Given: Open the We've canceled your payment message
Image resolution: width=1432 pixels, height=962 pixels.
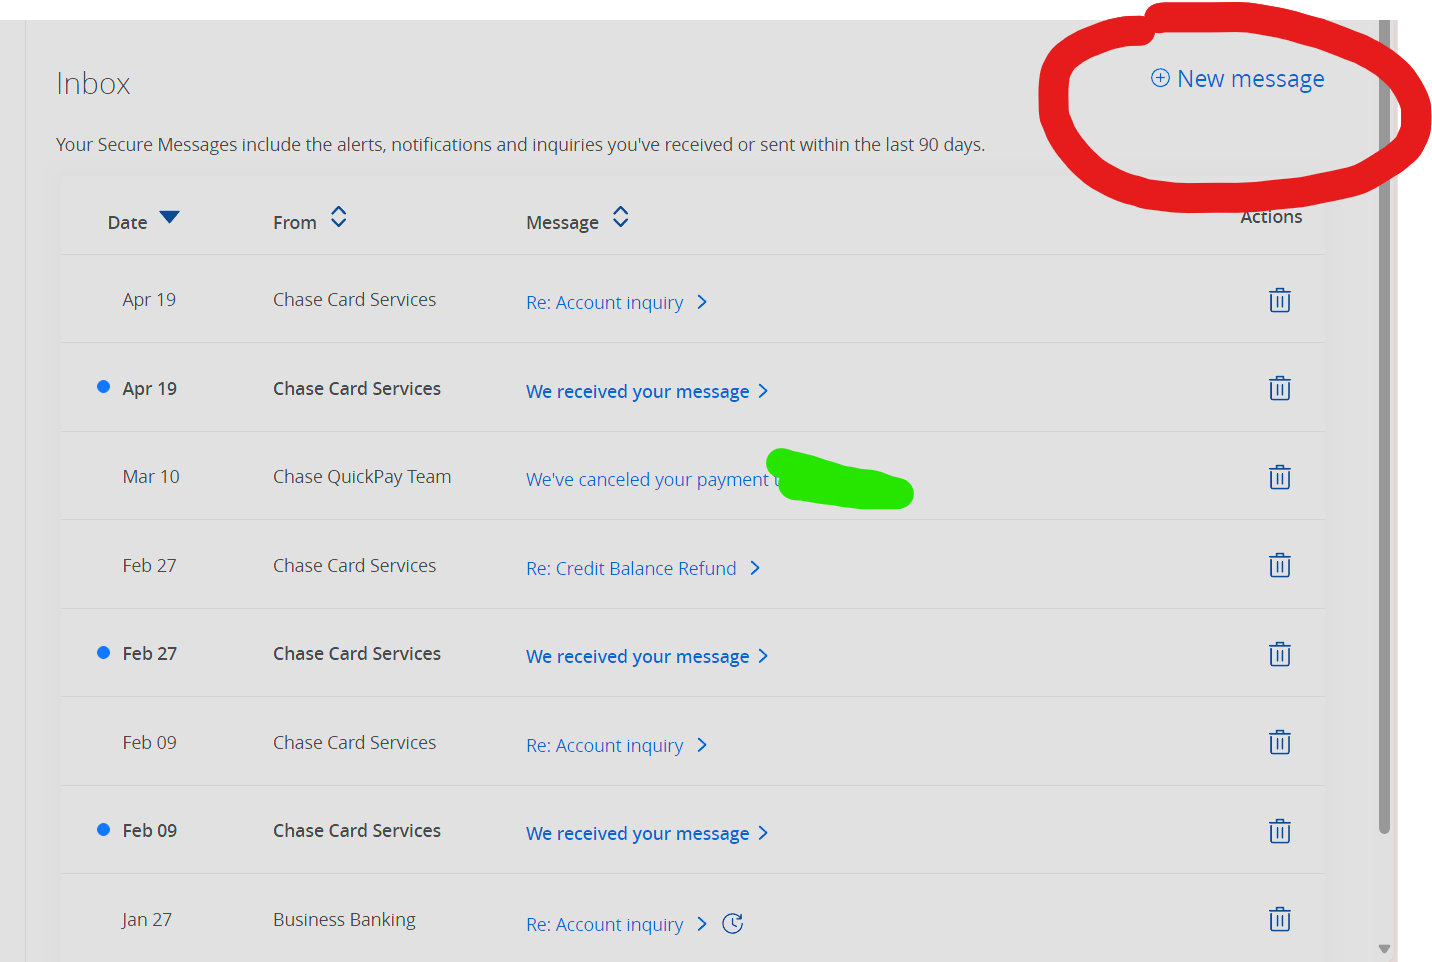Looking at the screenshot, I should (647, 480).
